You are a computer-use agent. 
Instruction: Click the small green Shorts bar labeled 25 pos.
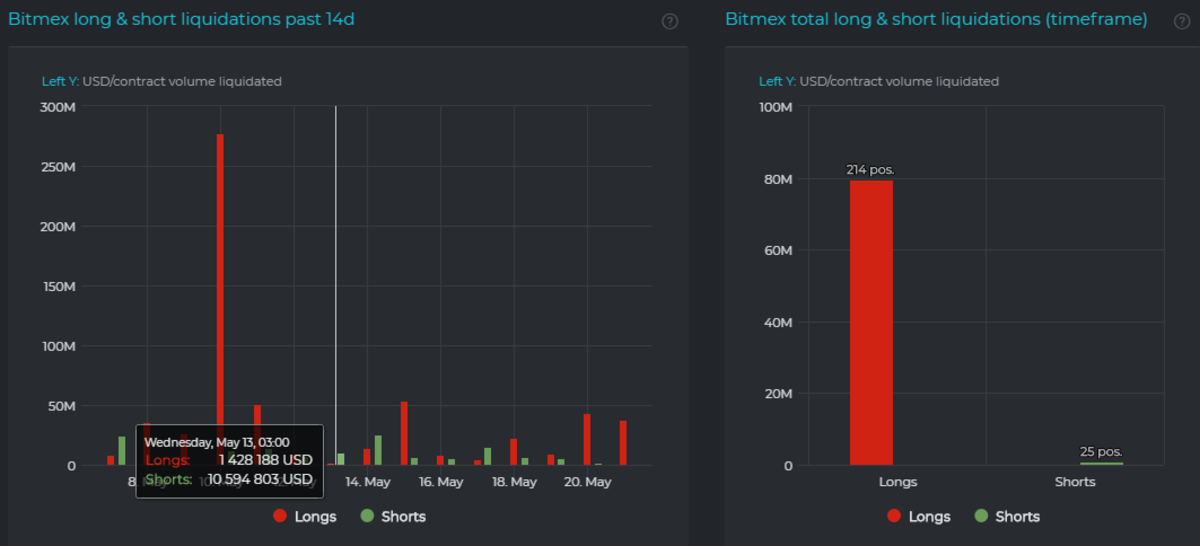(x=1102, y=463)
